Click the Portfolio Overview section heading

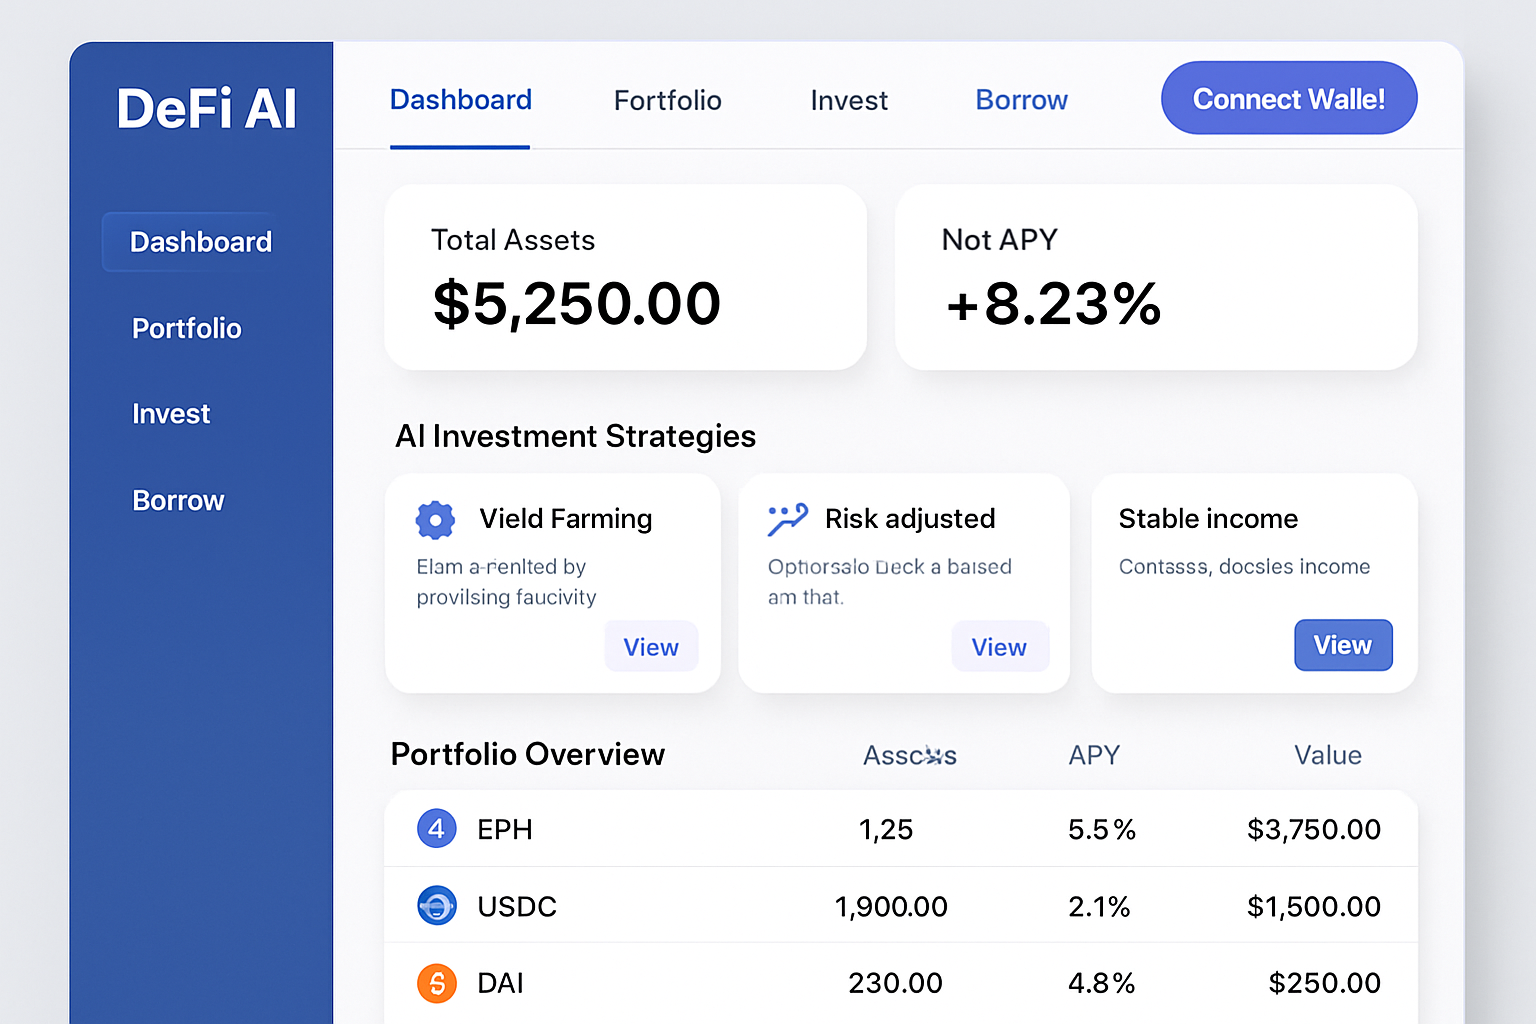pos(528,754)
